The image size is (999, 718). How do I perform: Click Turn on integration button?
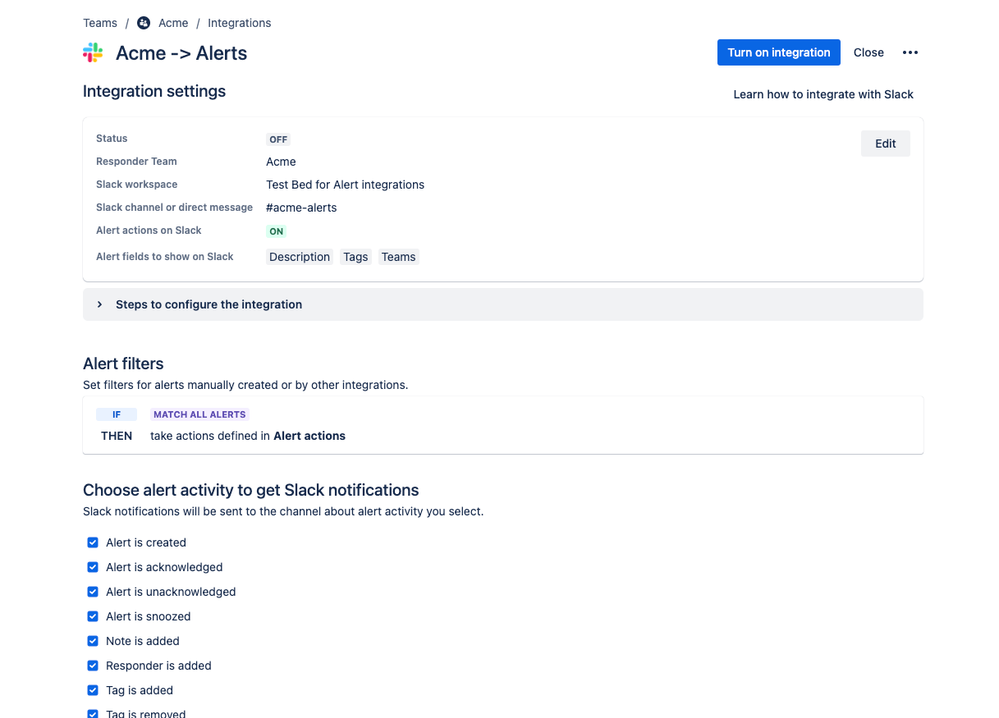pyautogui.click(x=779, y=52)
